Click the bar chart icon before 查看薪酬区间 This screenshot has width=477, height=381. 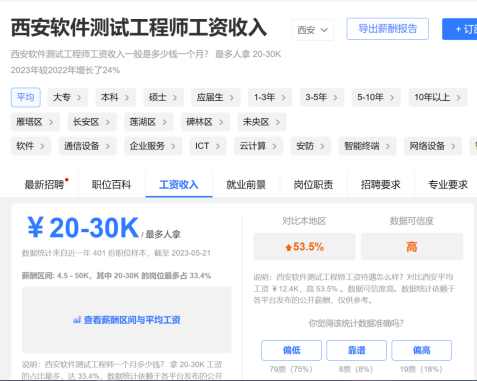point(77,320)
